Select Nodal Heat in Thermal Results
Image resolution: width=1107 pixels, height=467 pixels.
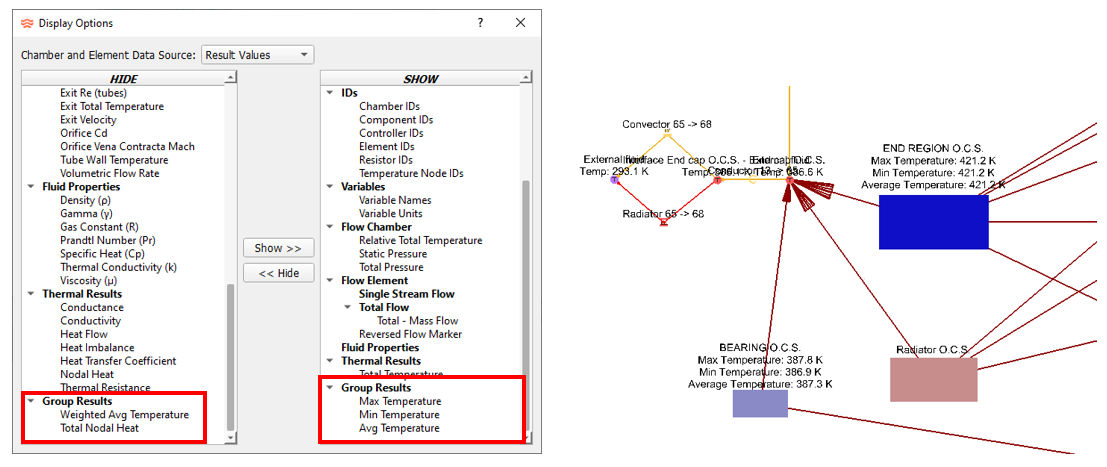pos(87,374)
